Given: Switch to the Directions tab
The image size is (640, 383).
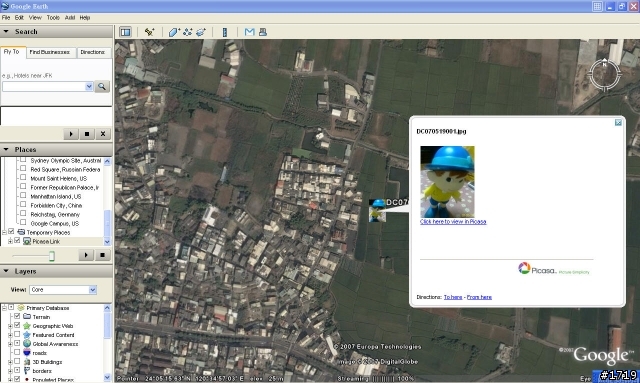Looking at the screenshot, I should 93,52.
